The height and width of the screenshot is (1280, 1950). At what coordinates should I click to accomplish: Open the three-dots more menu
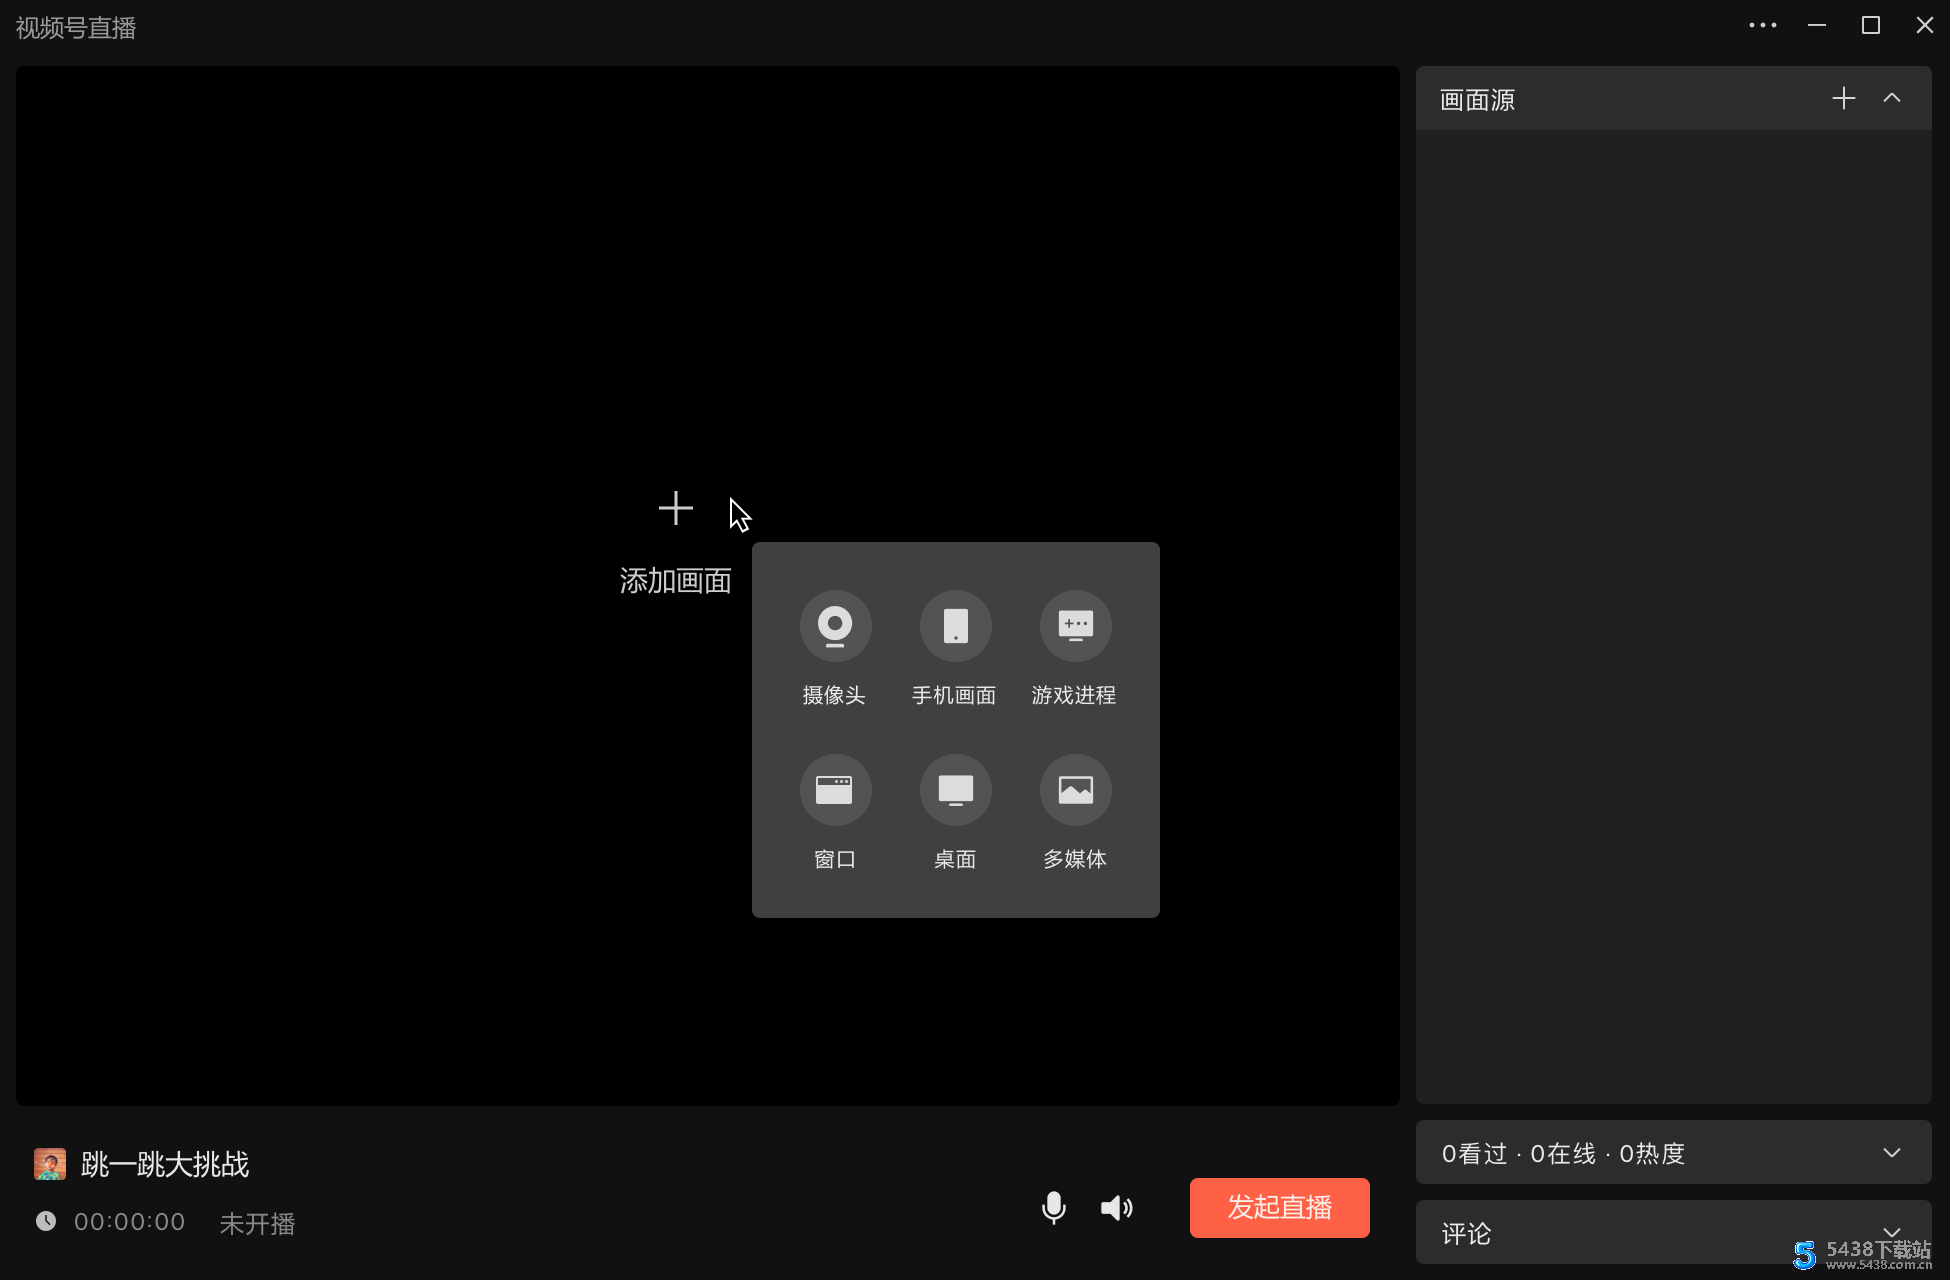(1762, 26)
